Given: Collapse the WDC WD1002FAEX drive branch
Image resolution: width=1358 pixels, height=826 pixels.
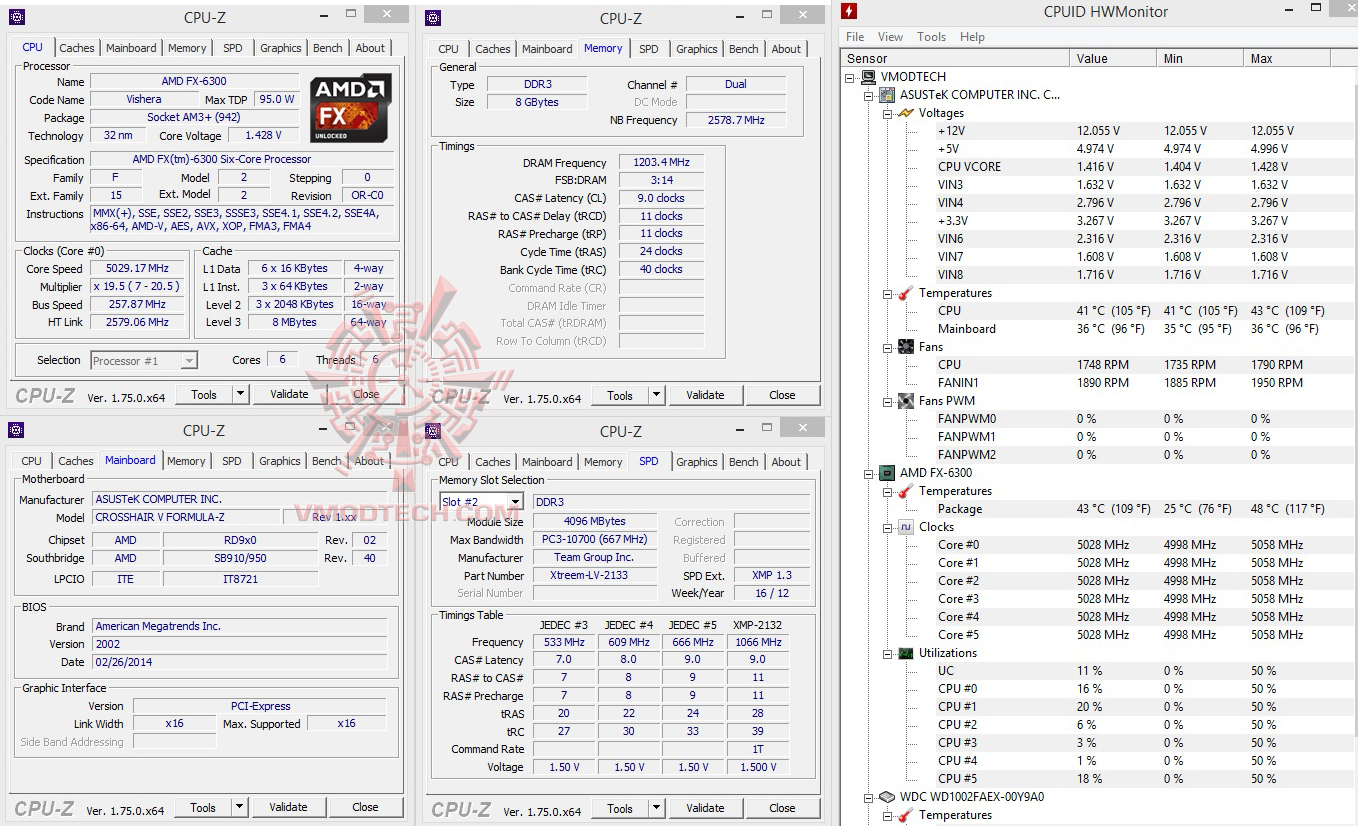Looking at the screenshot, I should point(869,797).
